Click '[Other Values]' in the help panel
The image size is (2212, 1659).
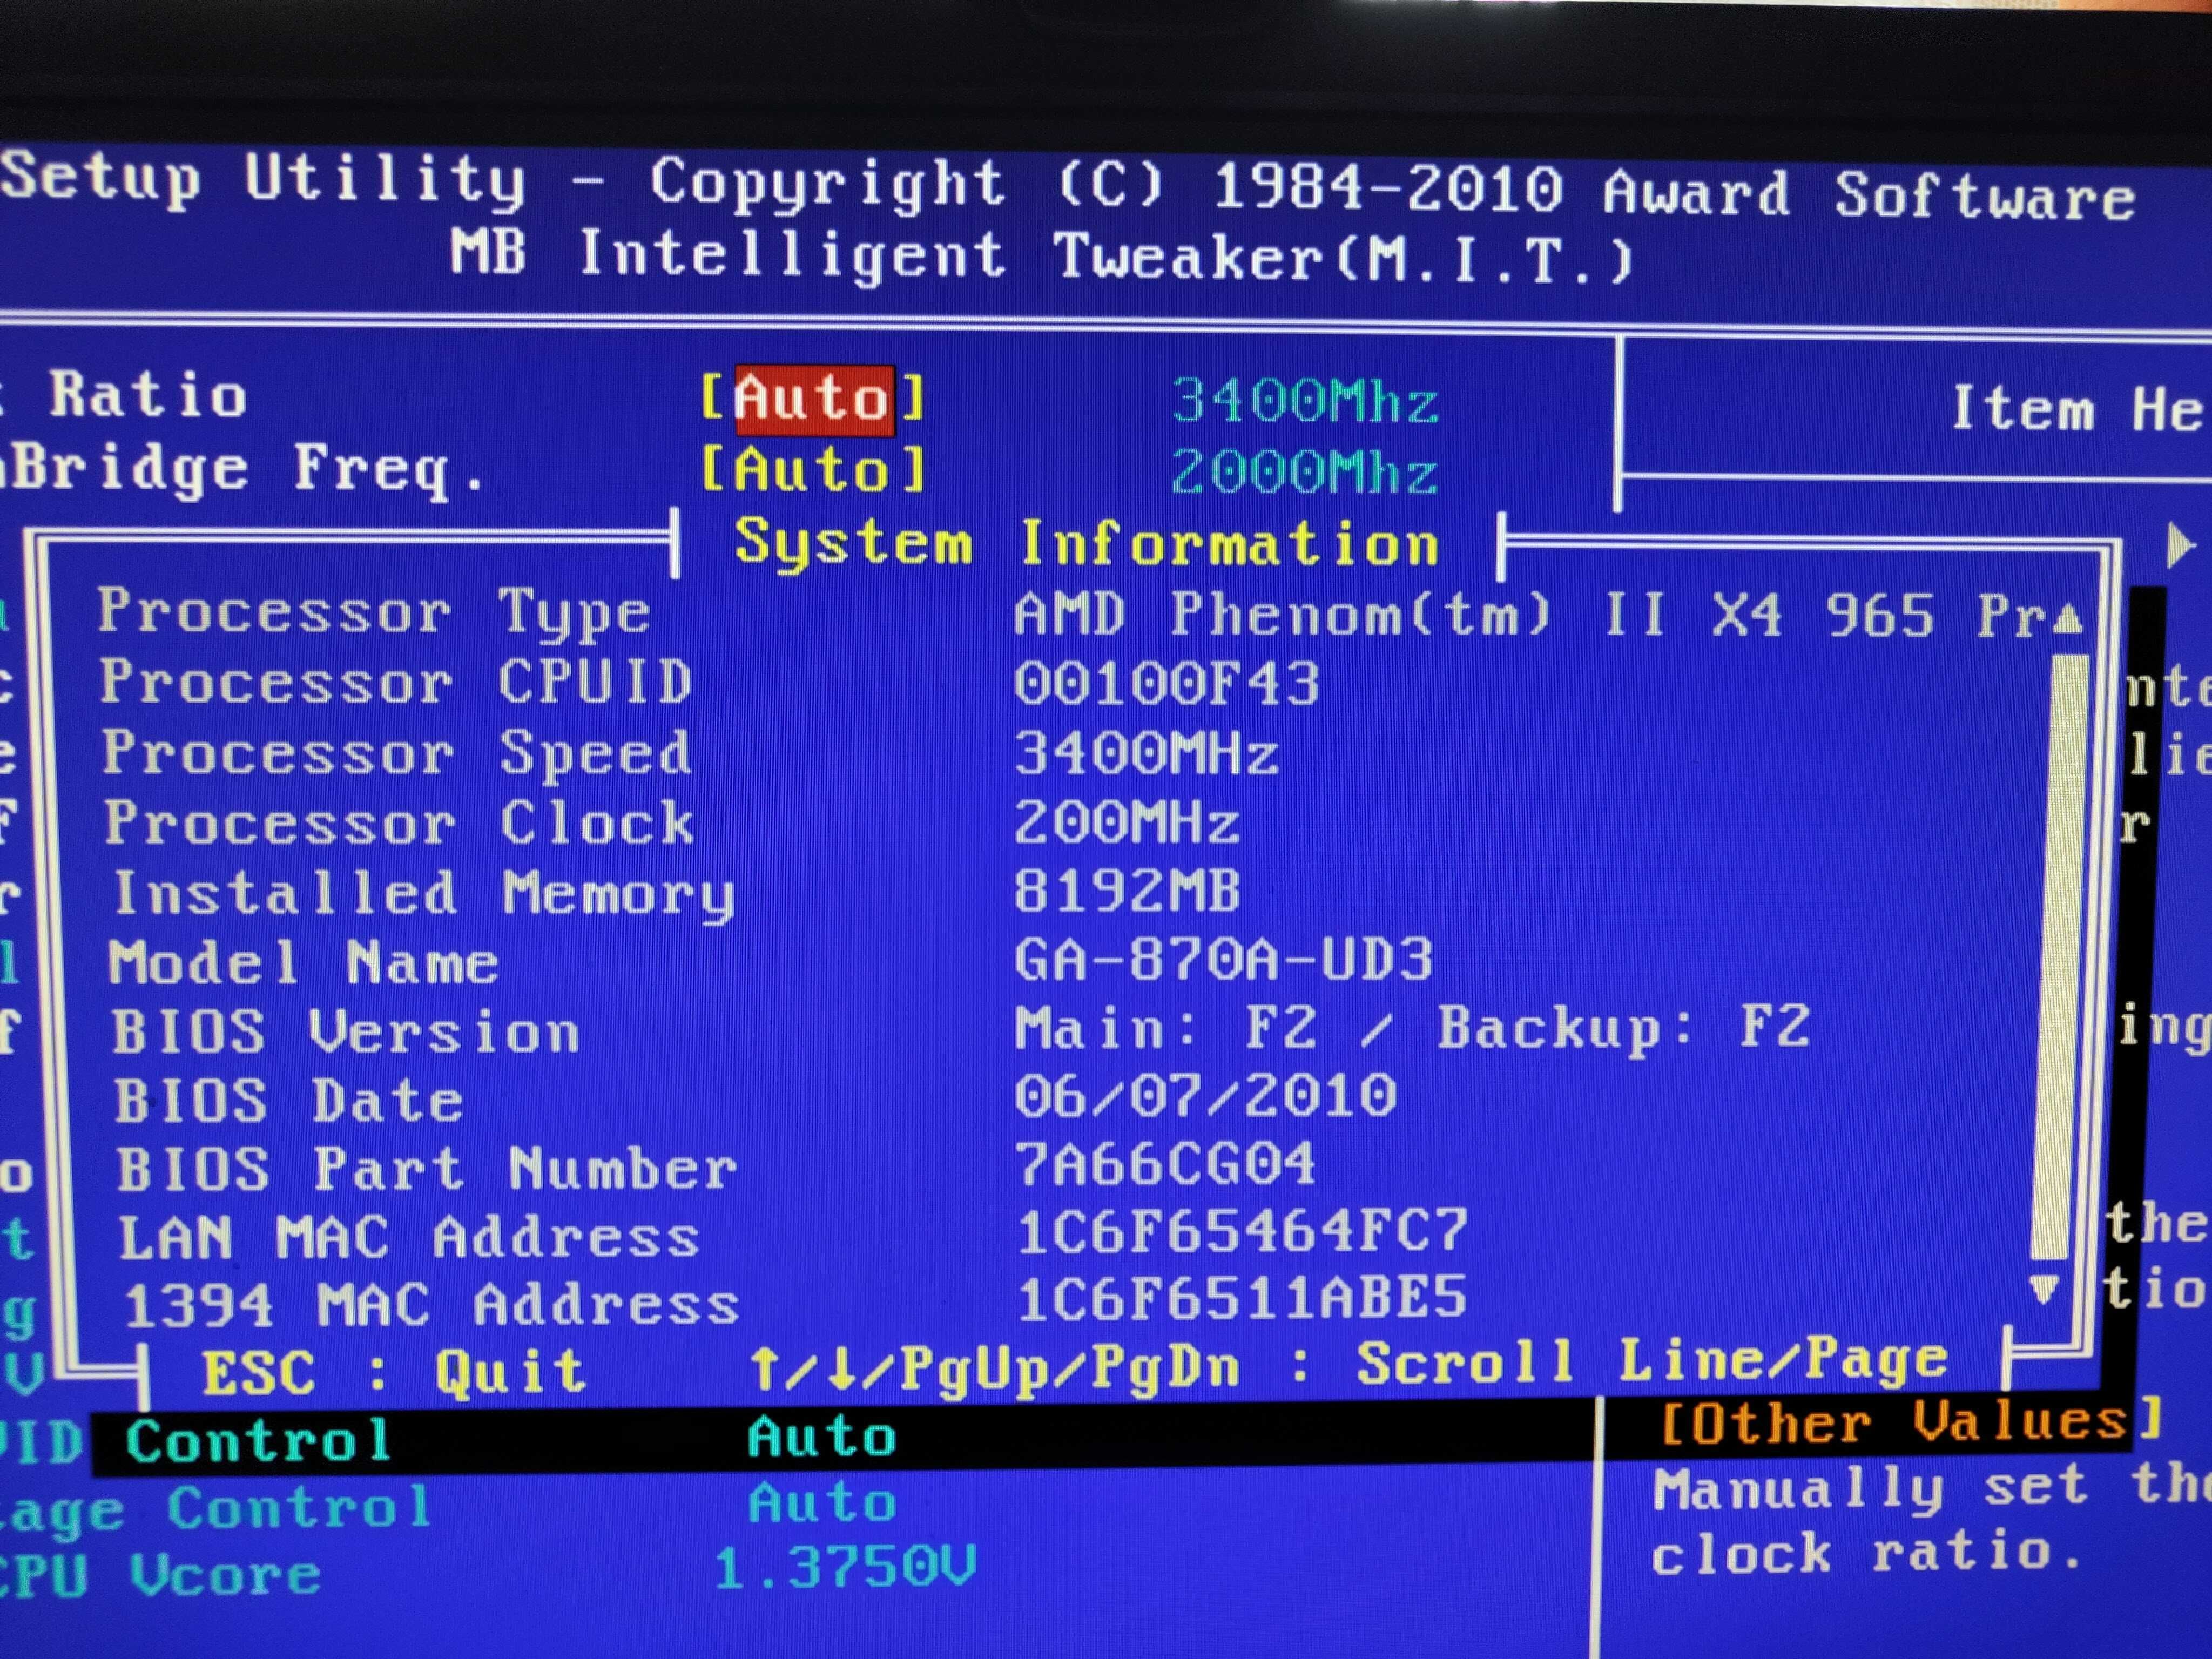[1911, 1422]
